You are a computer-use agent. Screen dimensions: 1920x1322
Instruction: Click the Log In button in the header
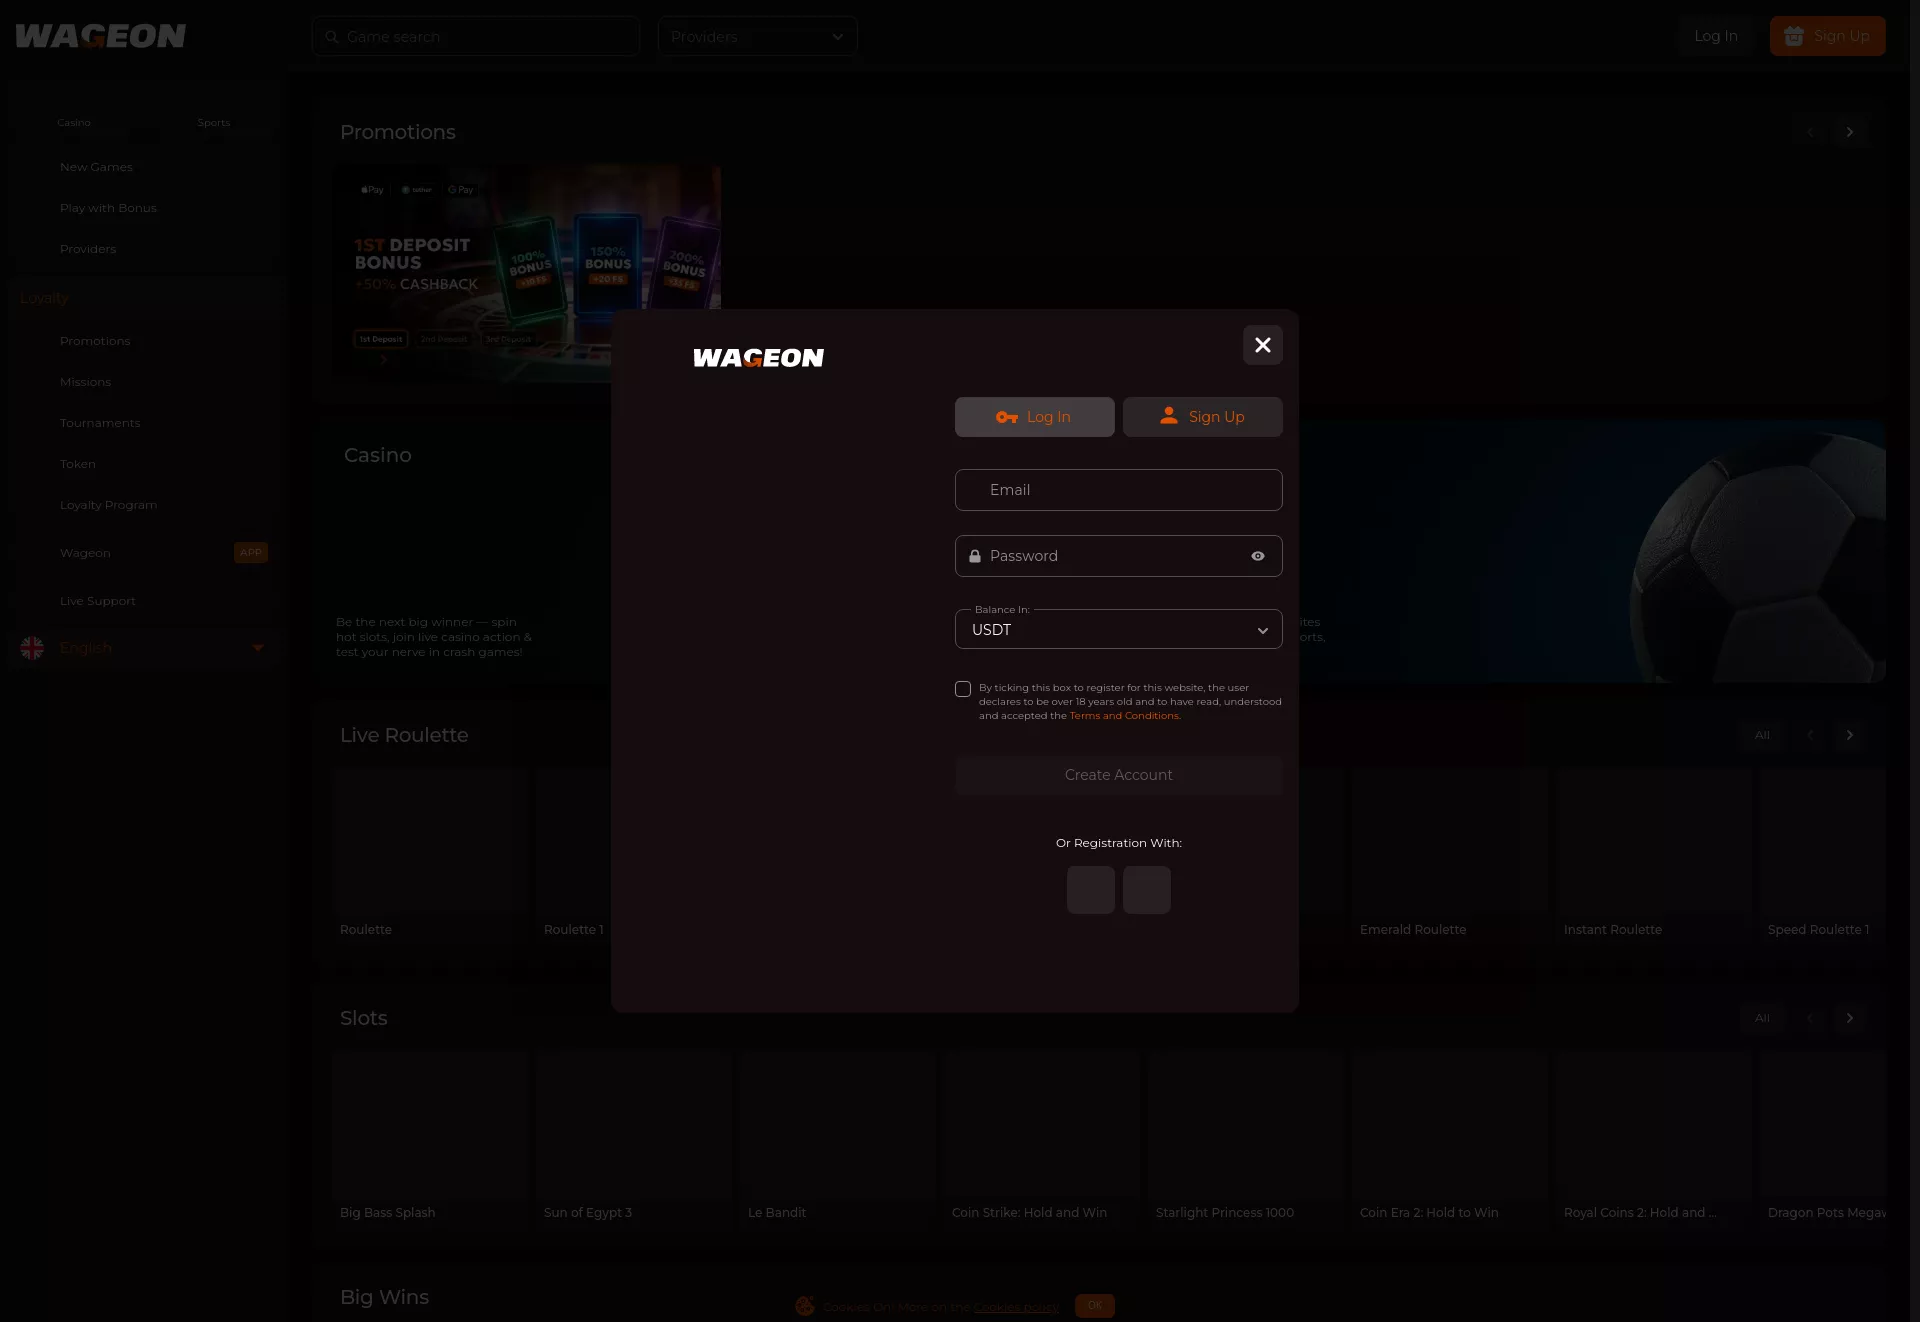click(1716, 36)
